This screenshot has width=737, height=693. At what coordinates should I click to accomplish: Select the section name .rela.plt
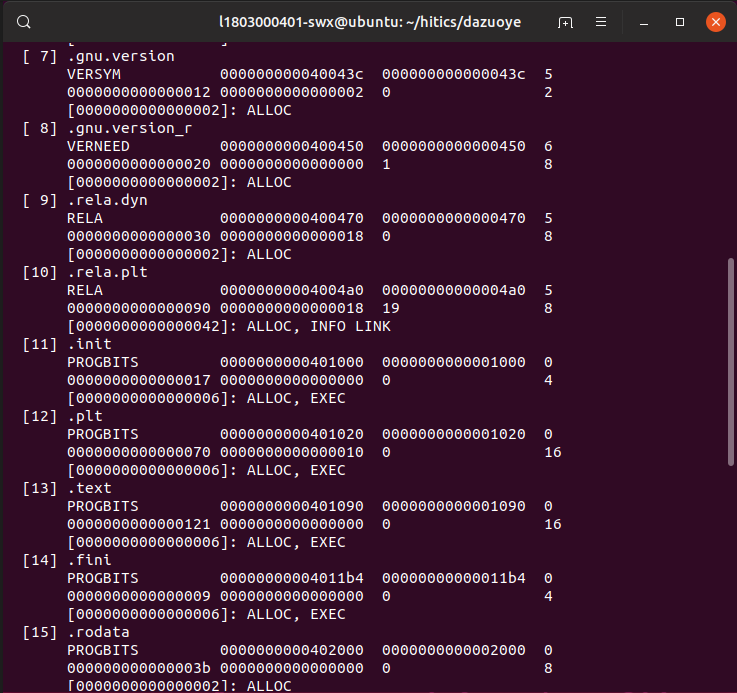point(108,272)
